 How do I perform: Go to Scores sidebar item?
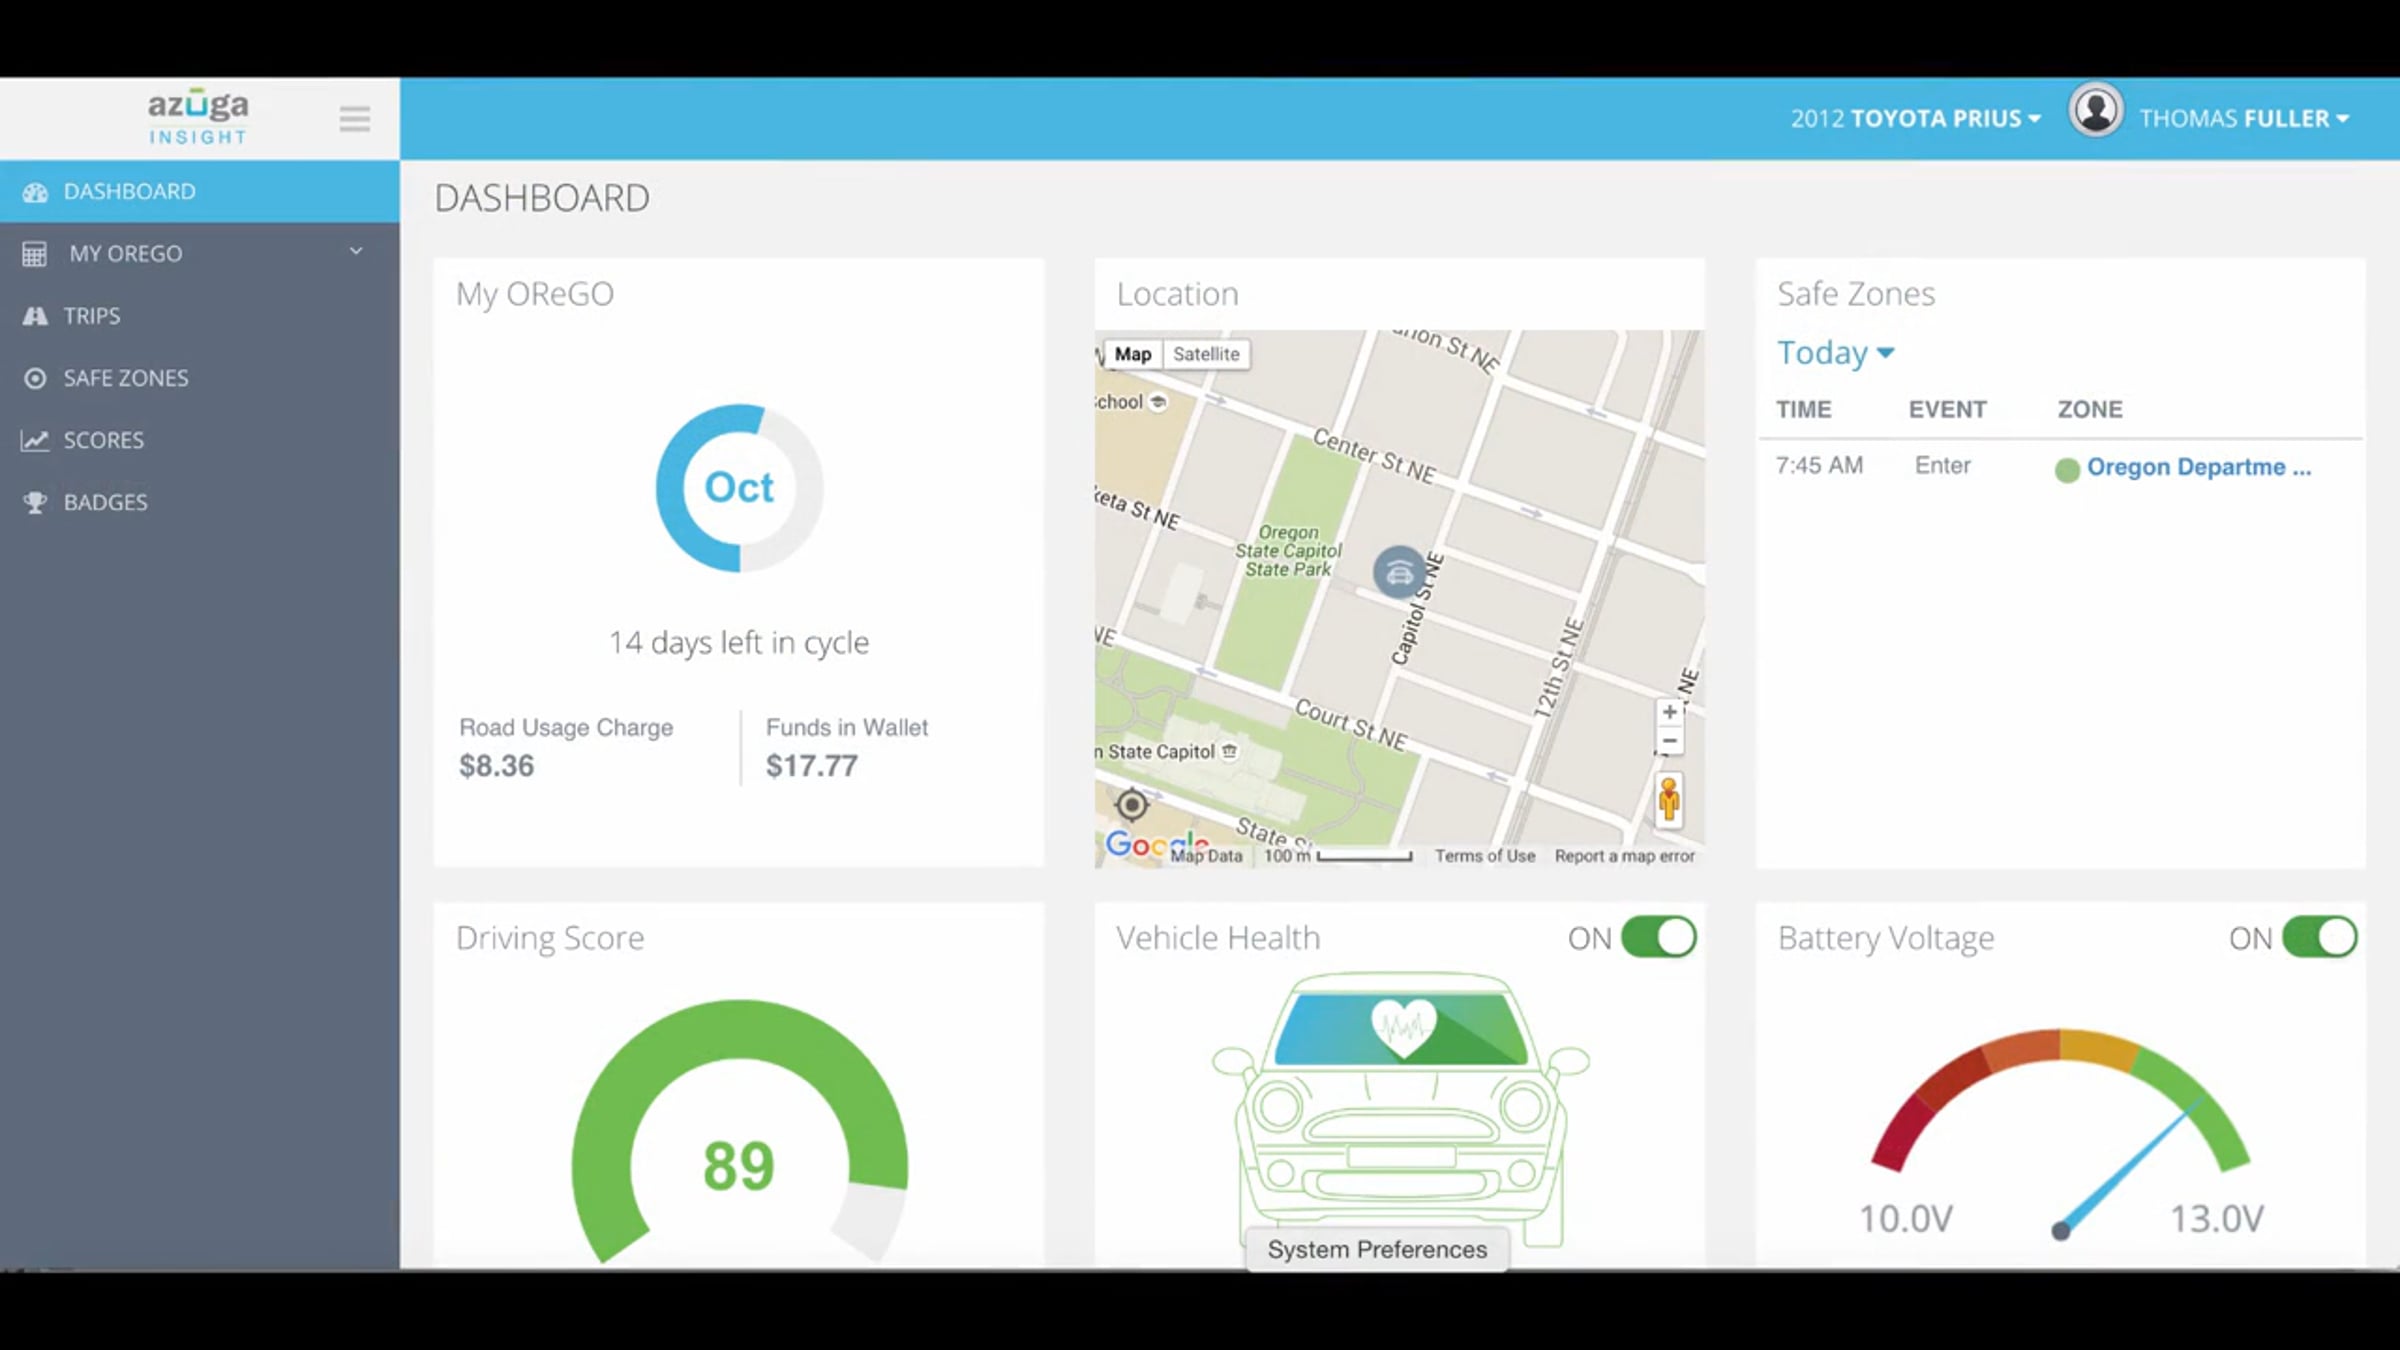[103, 440]
